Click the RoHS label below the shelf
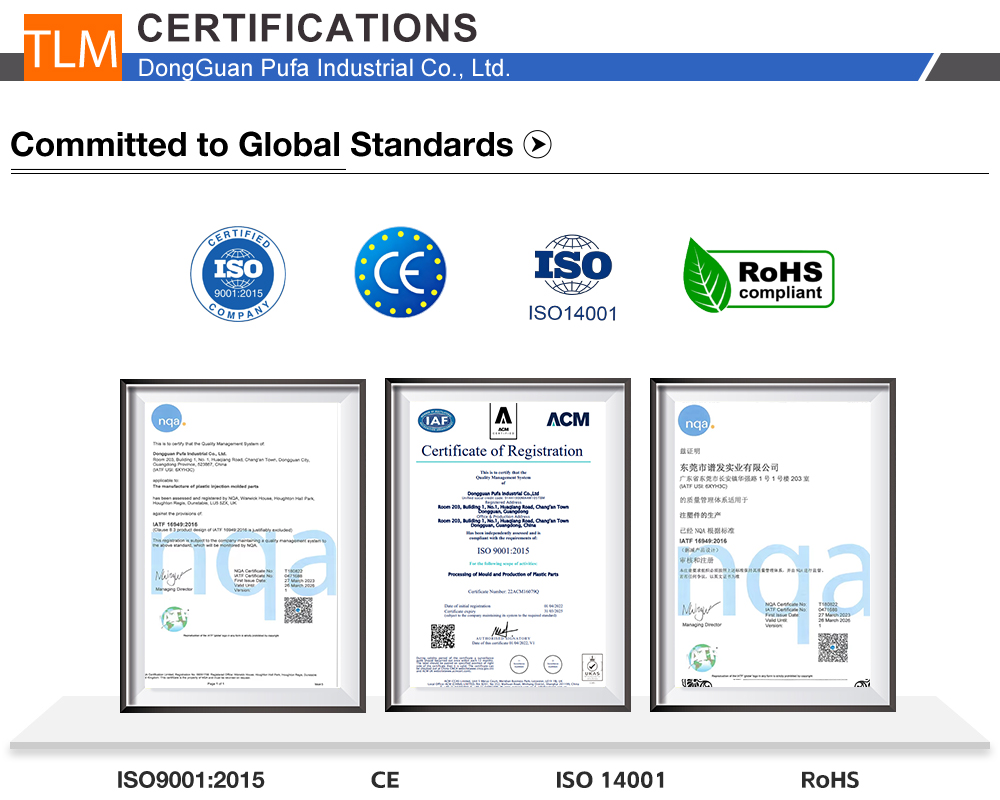 [x=830, y=780]
